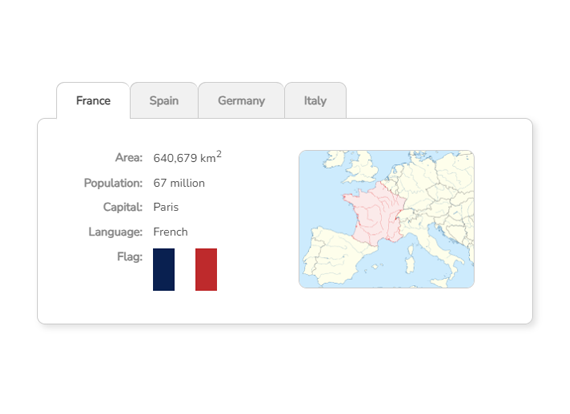Open the Germany tab
Image resolution: width=570 pixels, height=414 pixels.
tap(241, 101)
